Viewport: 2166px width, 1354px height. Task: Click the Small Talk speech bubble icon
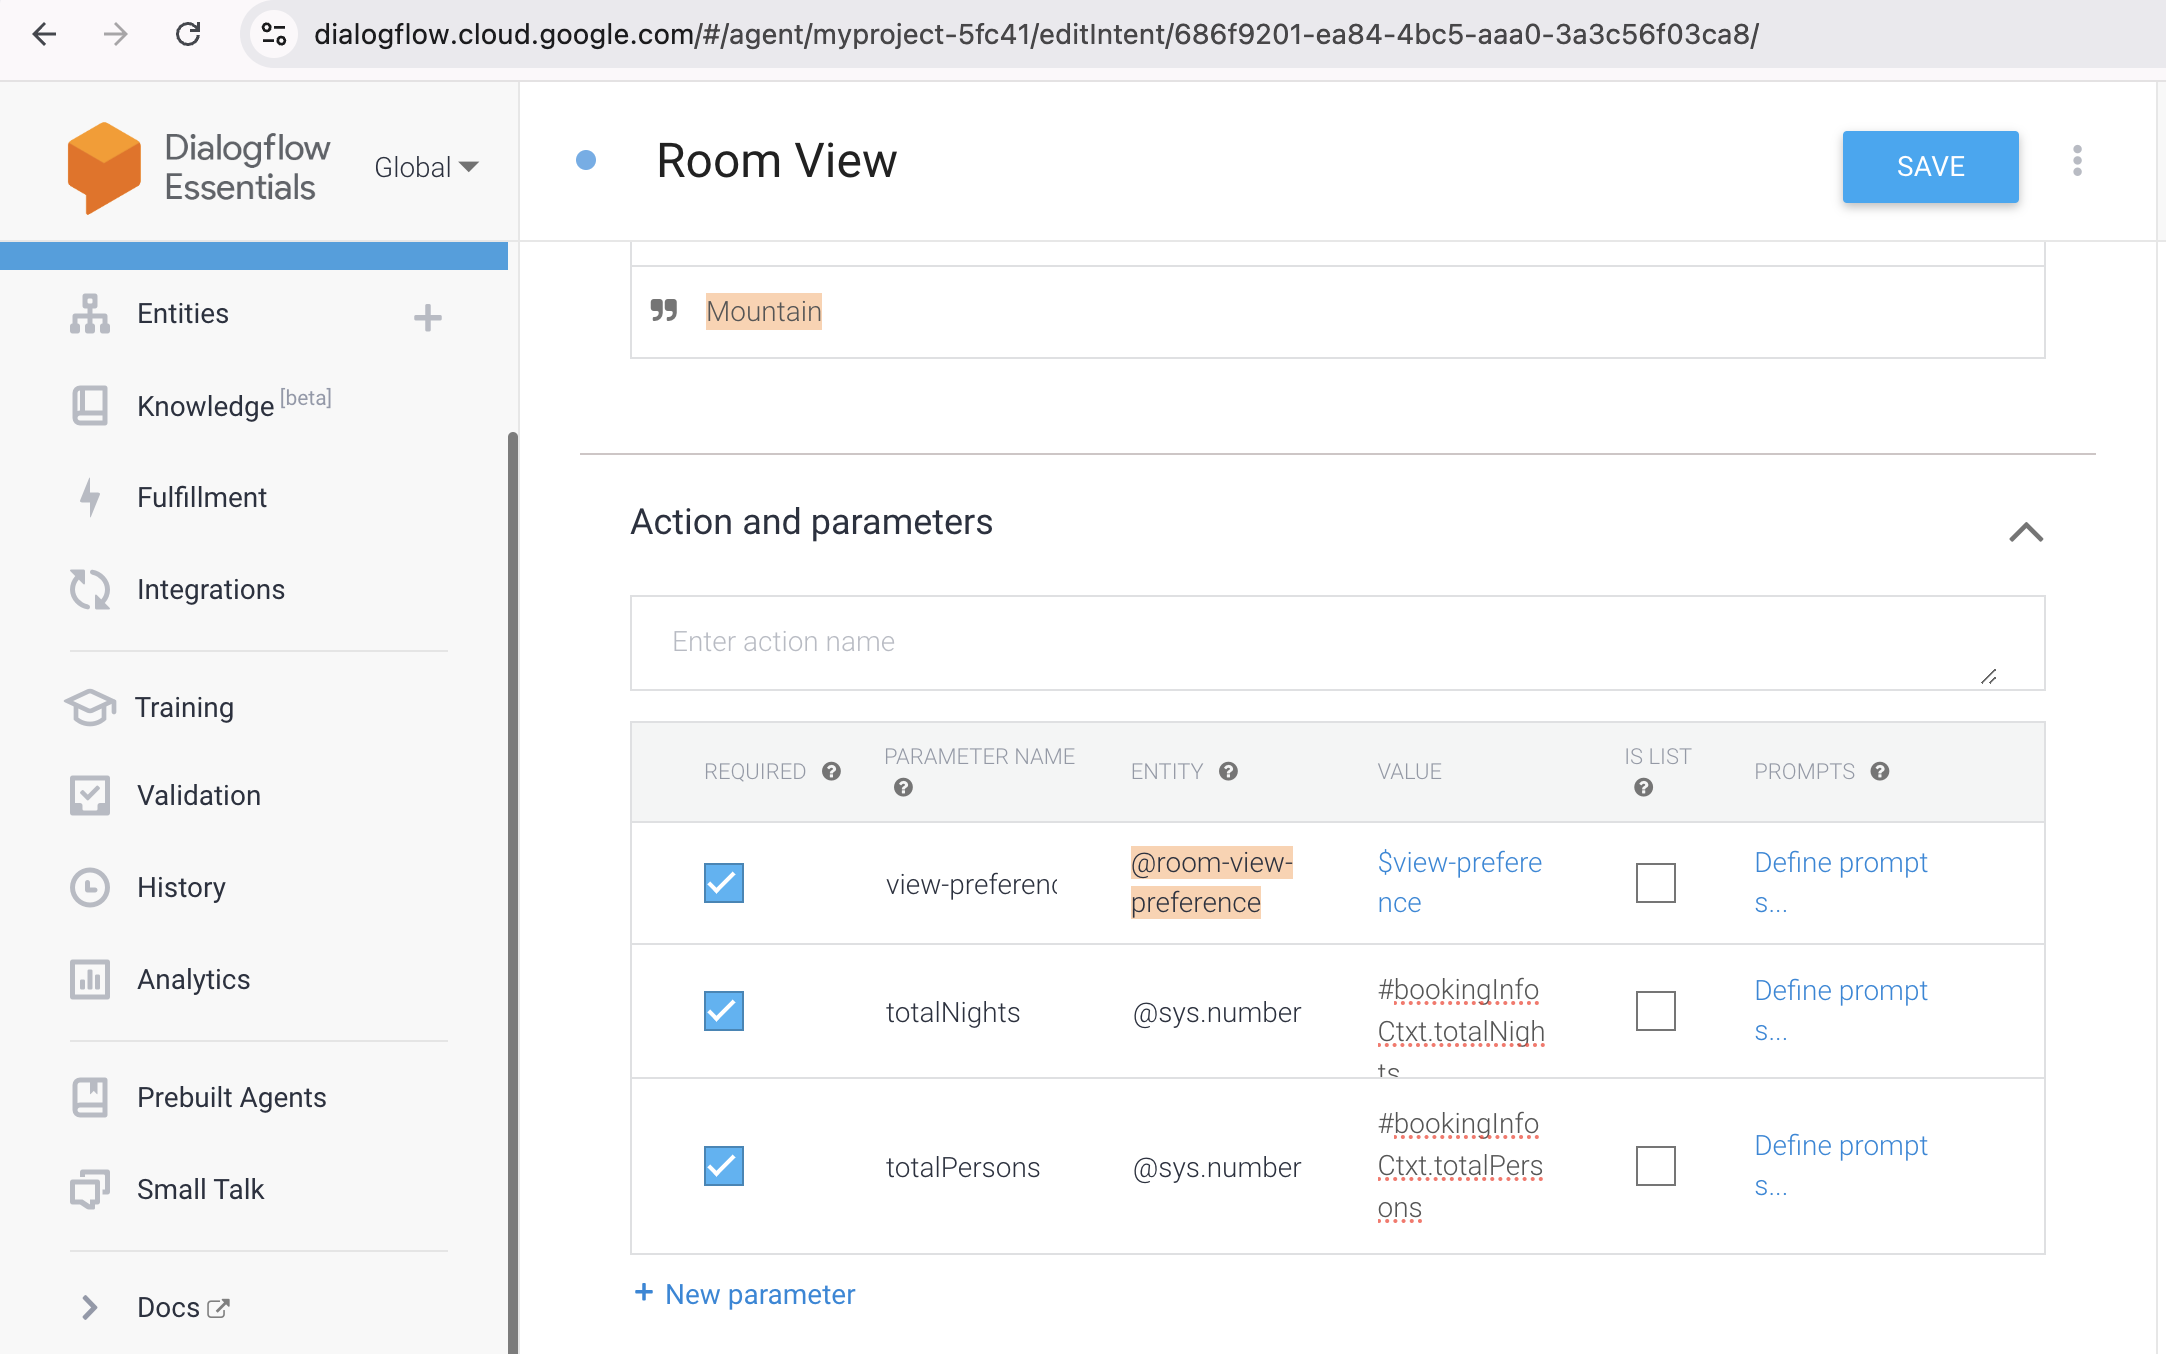[90, 1189]
